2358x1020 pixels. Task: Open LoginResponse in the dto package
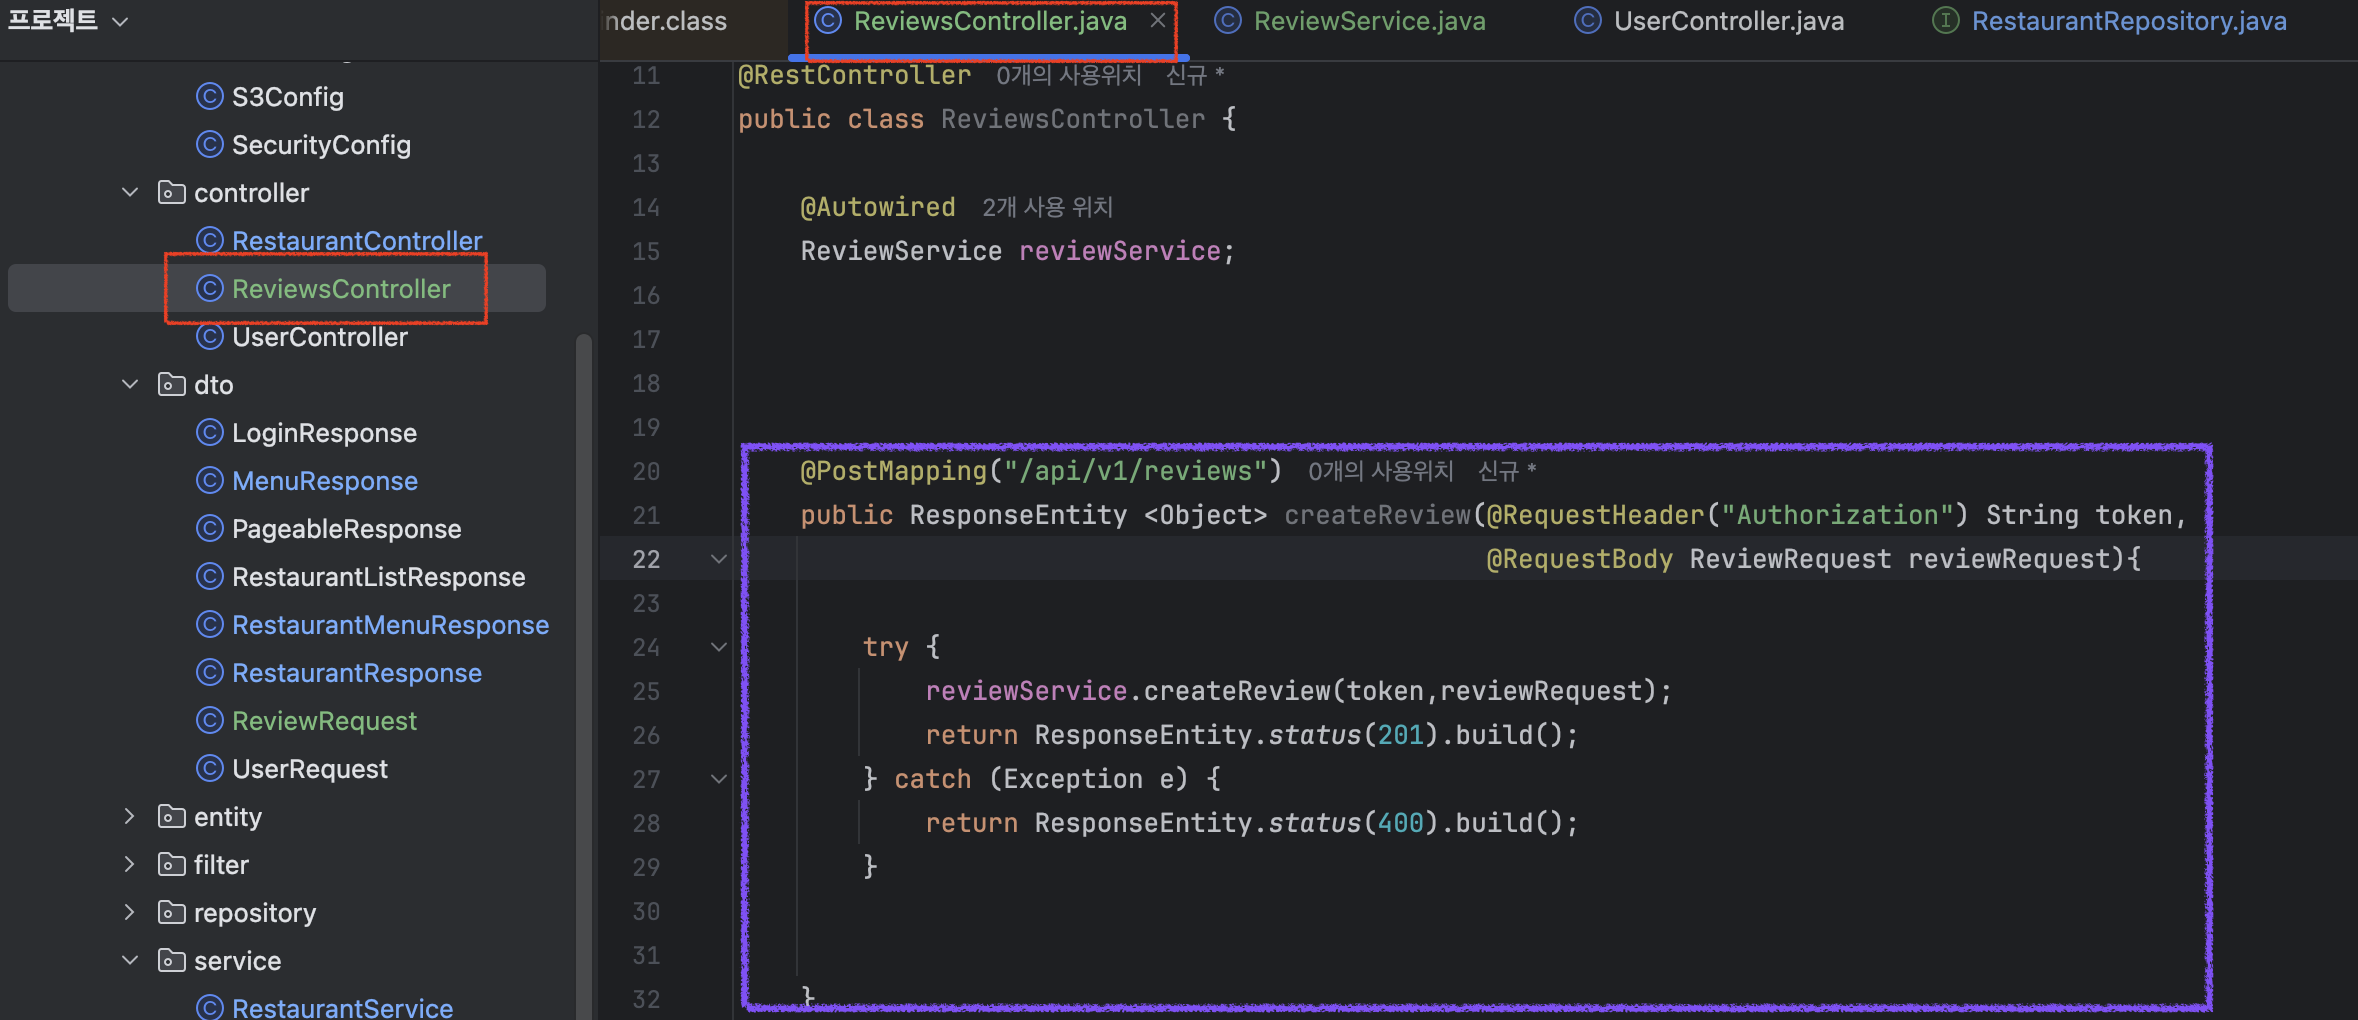click(324, 433)
